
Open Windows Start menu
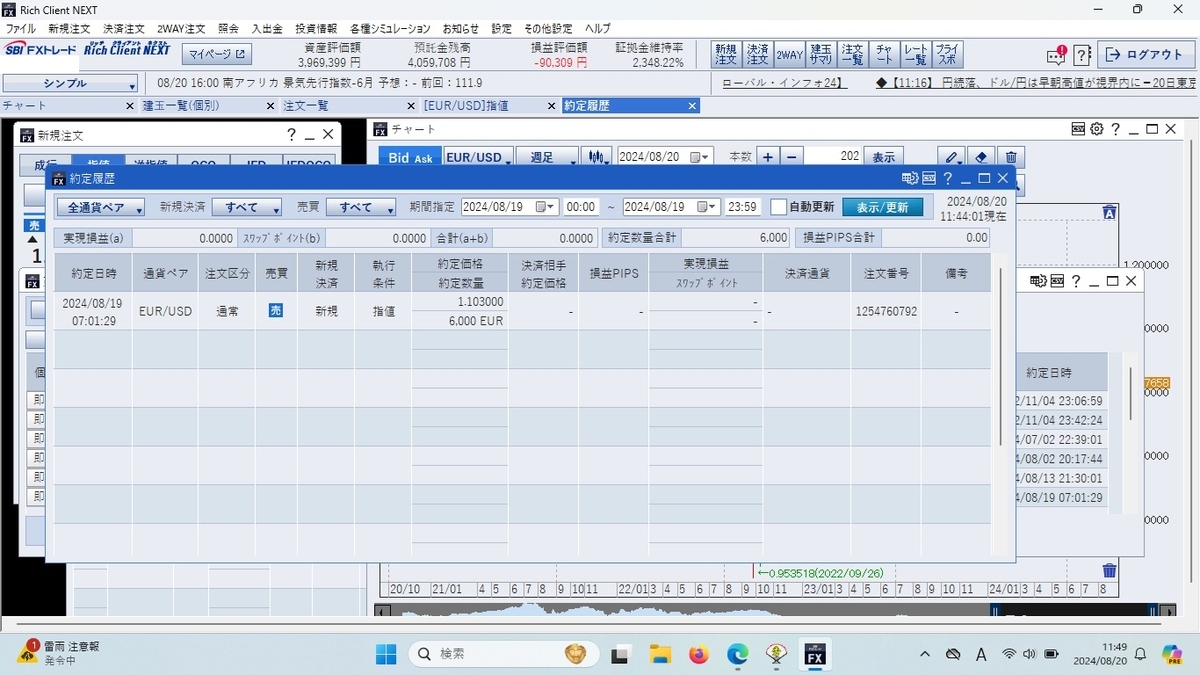pyautogui.click(x=386, y=654)
